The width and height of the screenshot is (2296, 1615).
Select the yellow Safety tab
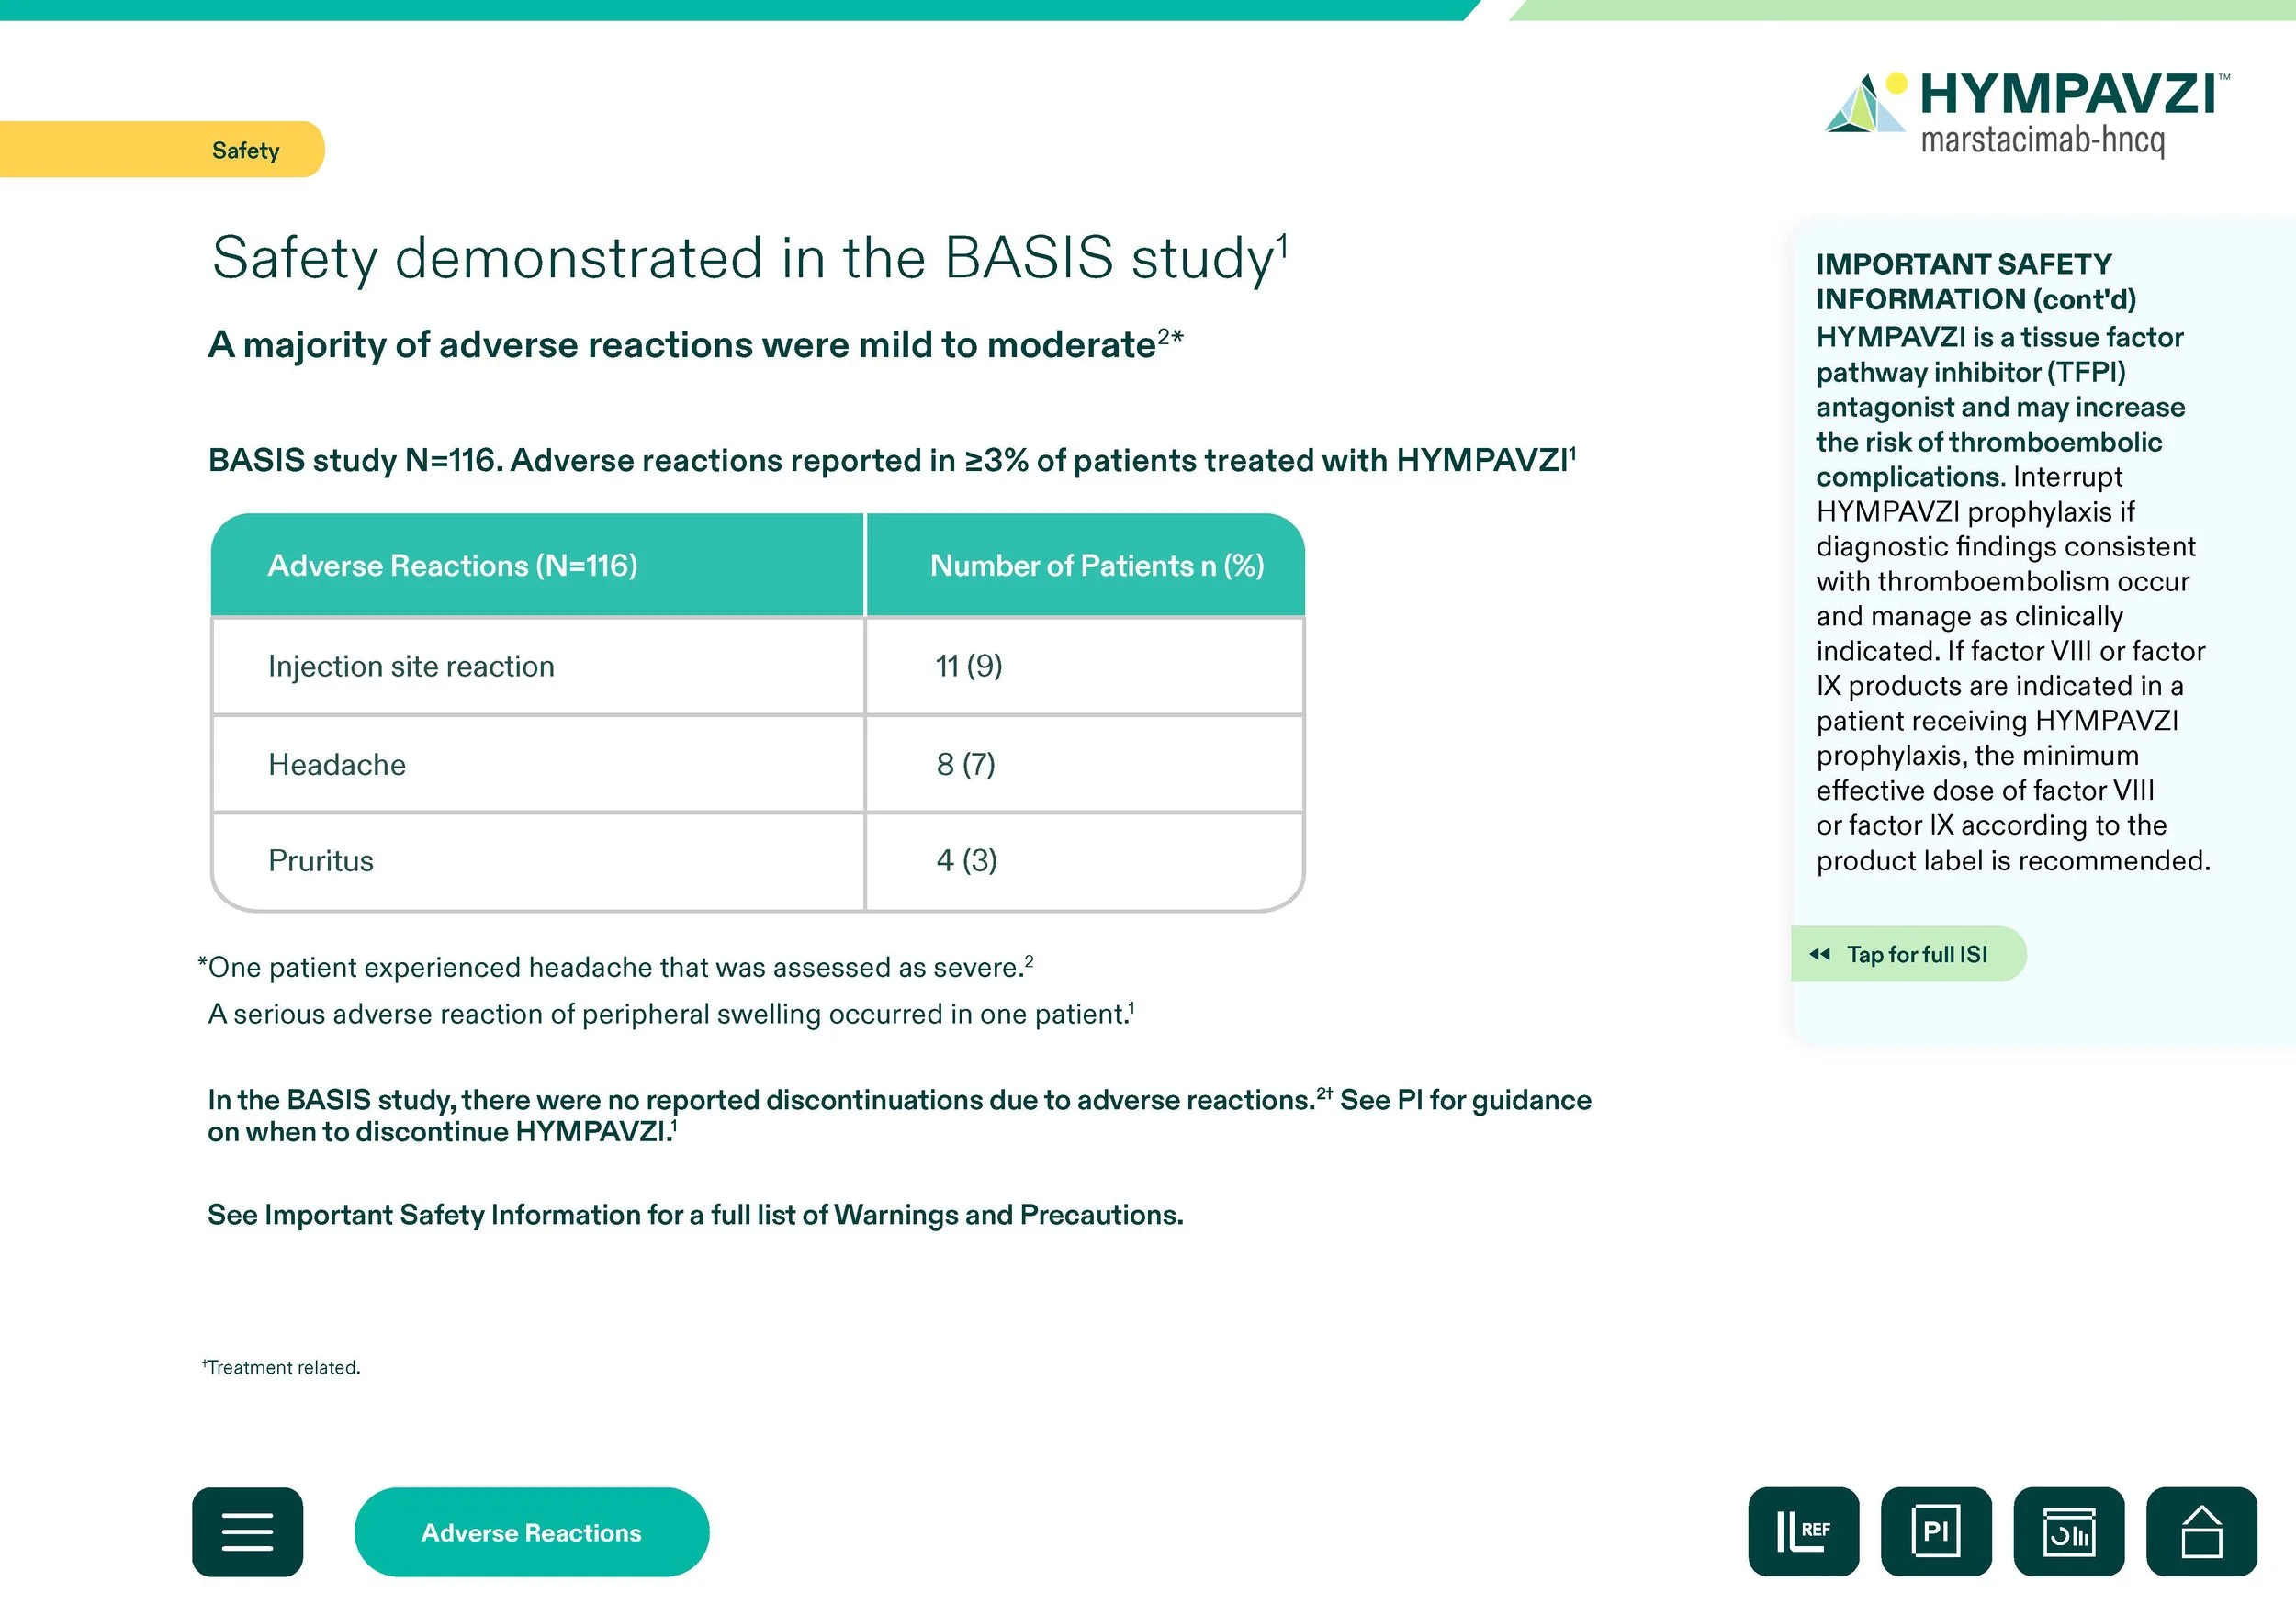pos(245,150)
